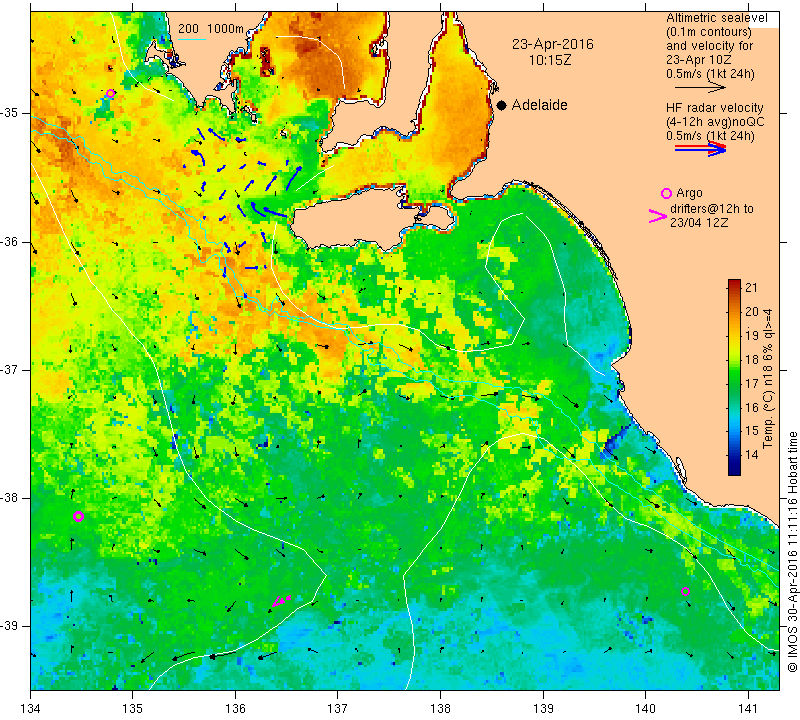Click the 136 longitude axis label
The width and height of the screenshot is (800, 720).
[236, 708]
